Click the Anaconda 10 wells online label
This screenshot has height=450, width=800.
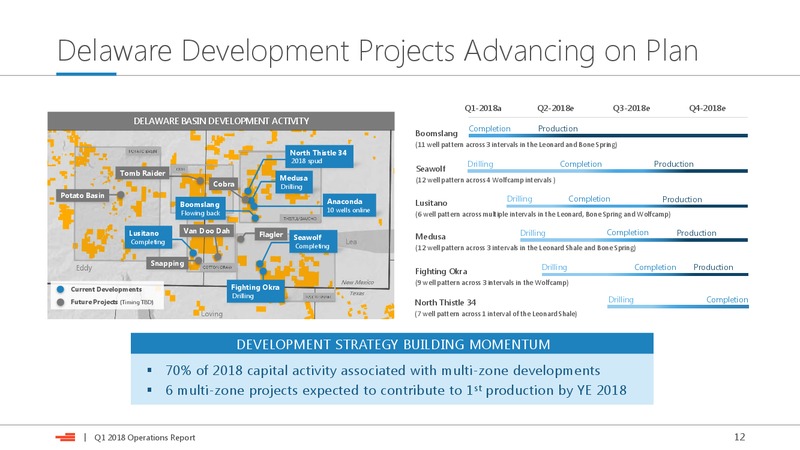349,205
